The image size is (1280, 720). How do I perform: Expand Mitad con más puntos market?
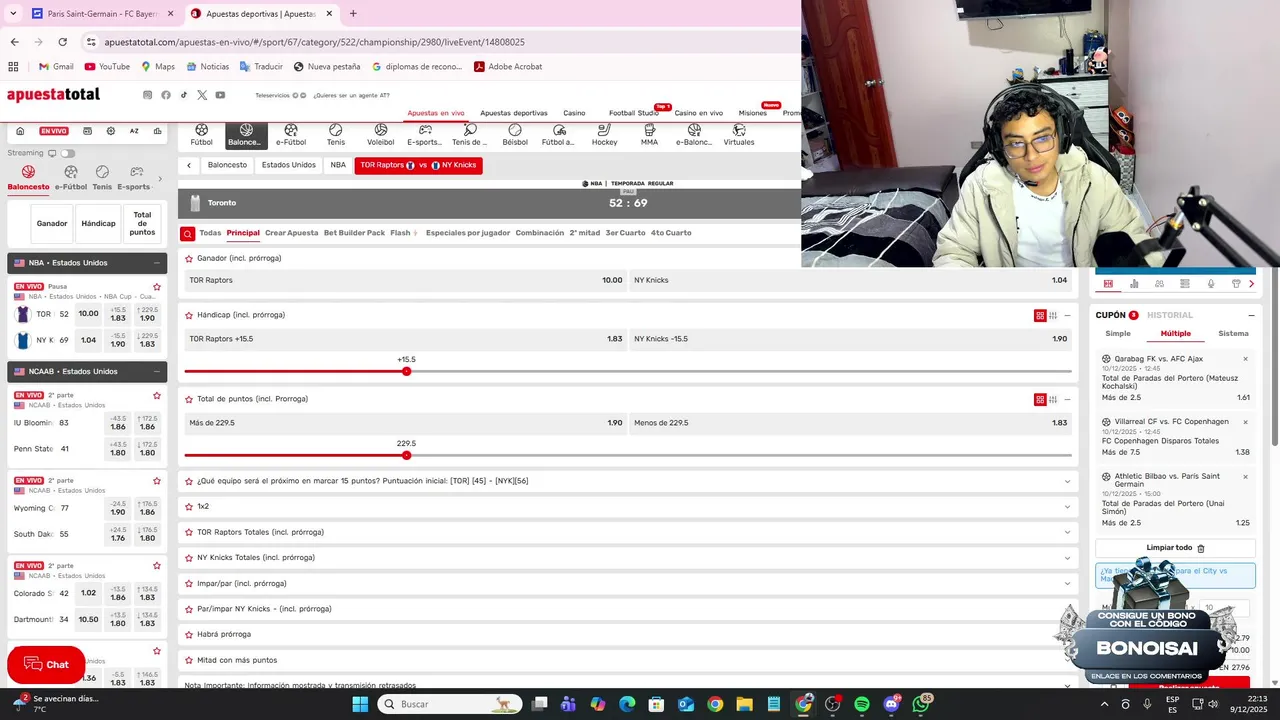point(628,660)
